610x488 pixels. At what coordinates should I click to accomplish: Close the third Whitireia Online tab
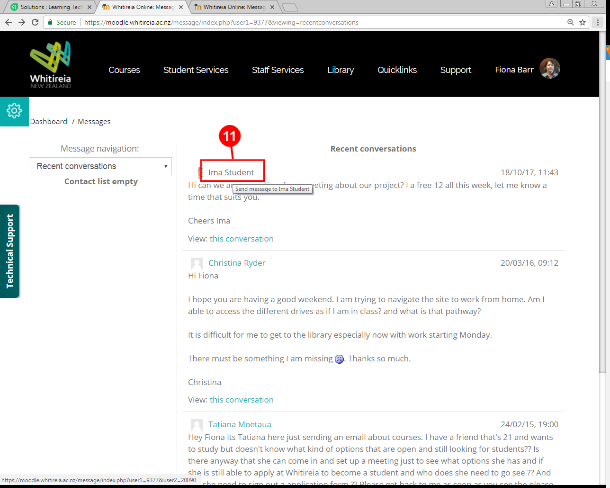pos(272,7)
